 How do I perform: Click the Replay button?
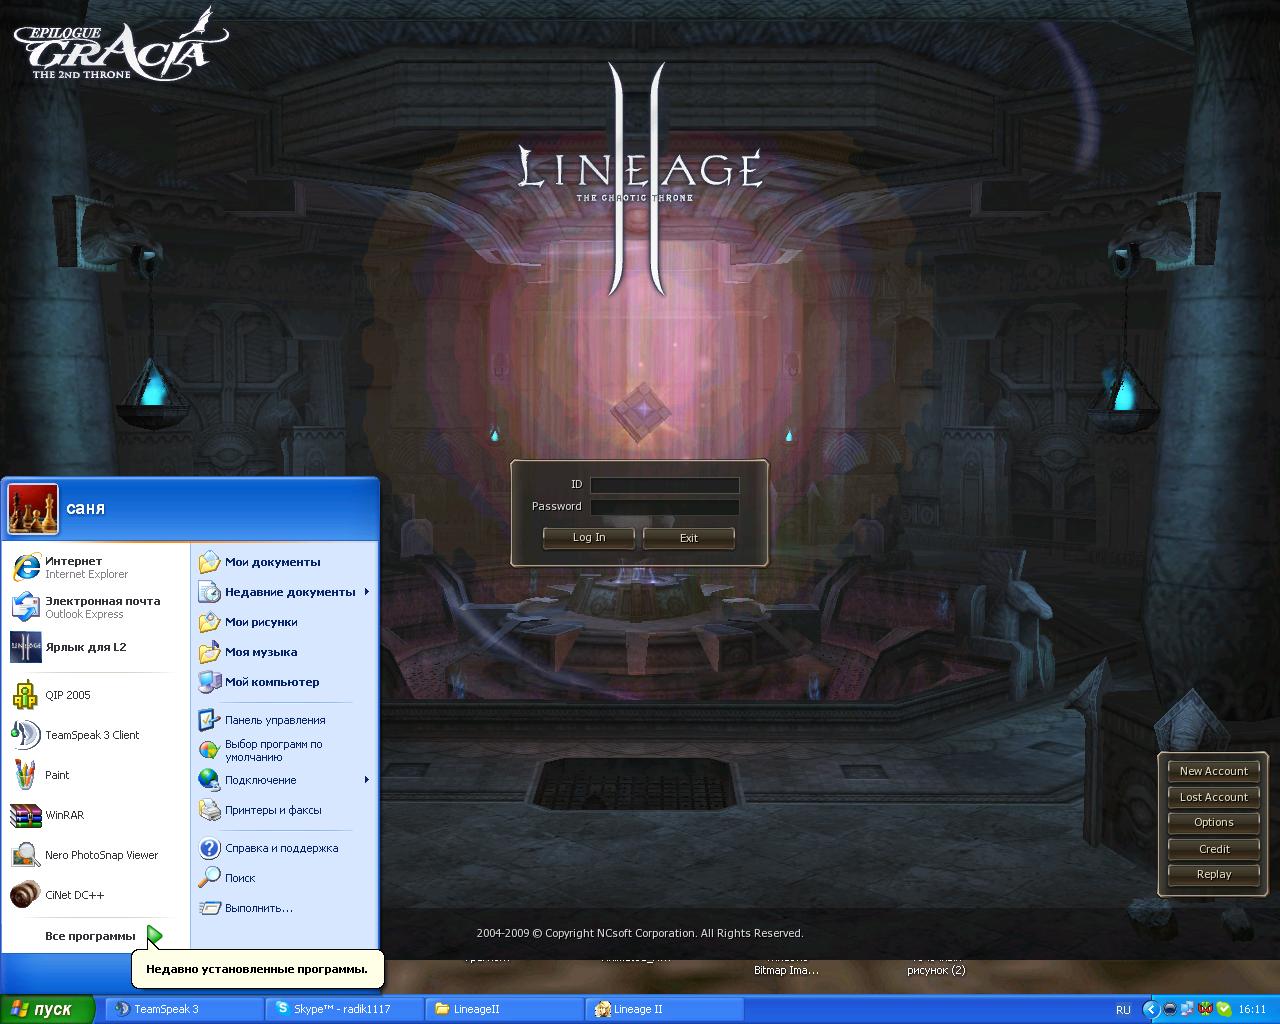coord(1213,874)
